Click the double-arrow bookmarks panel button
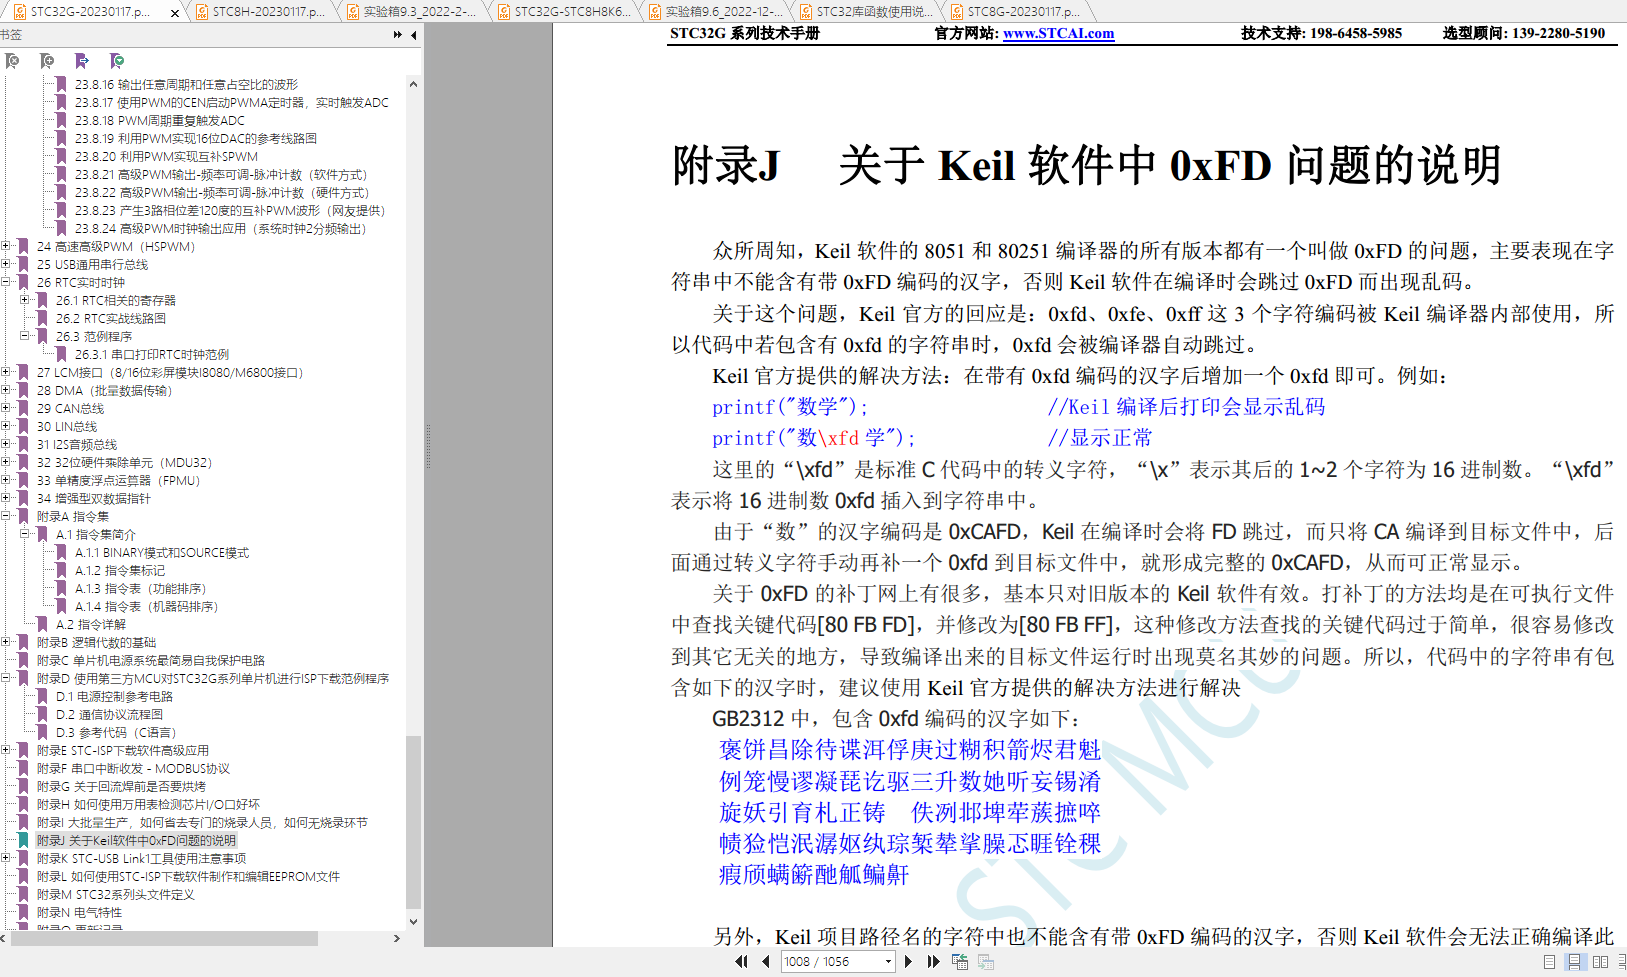 point(398,34)
